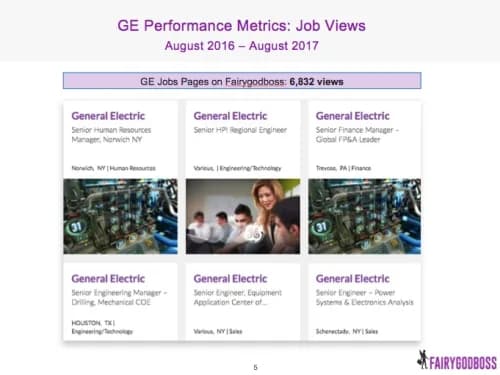Screen dimensions: 500x375
Task: Click the slide title GE Performance Metrics
Action: 241,26
